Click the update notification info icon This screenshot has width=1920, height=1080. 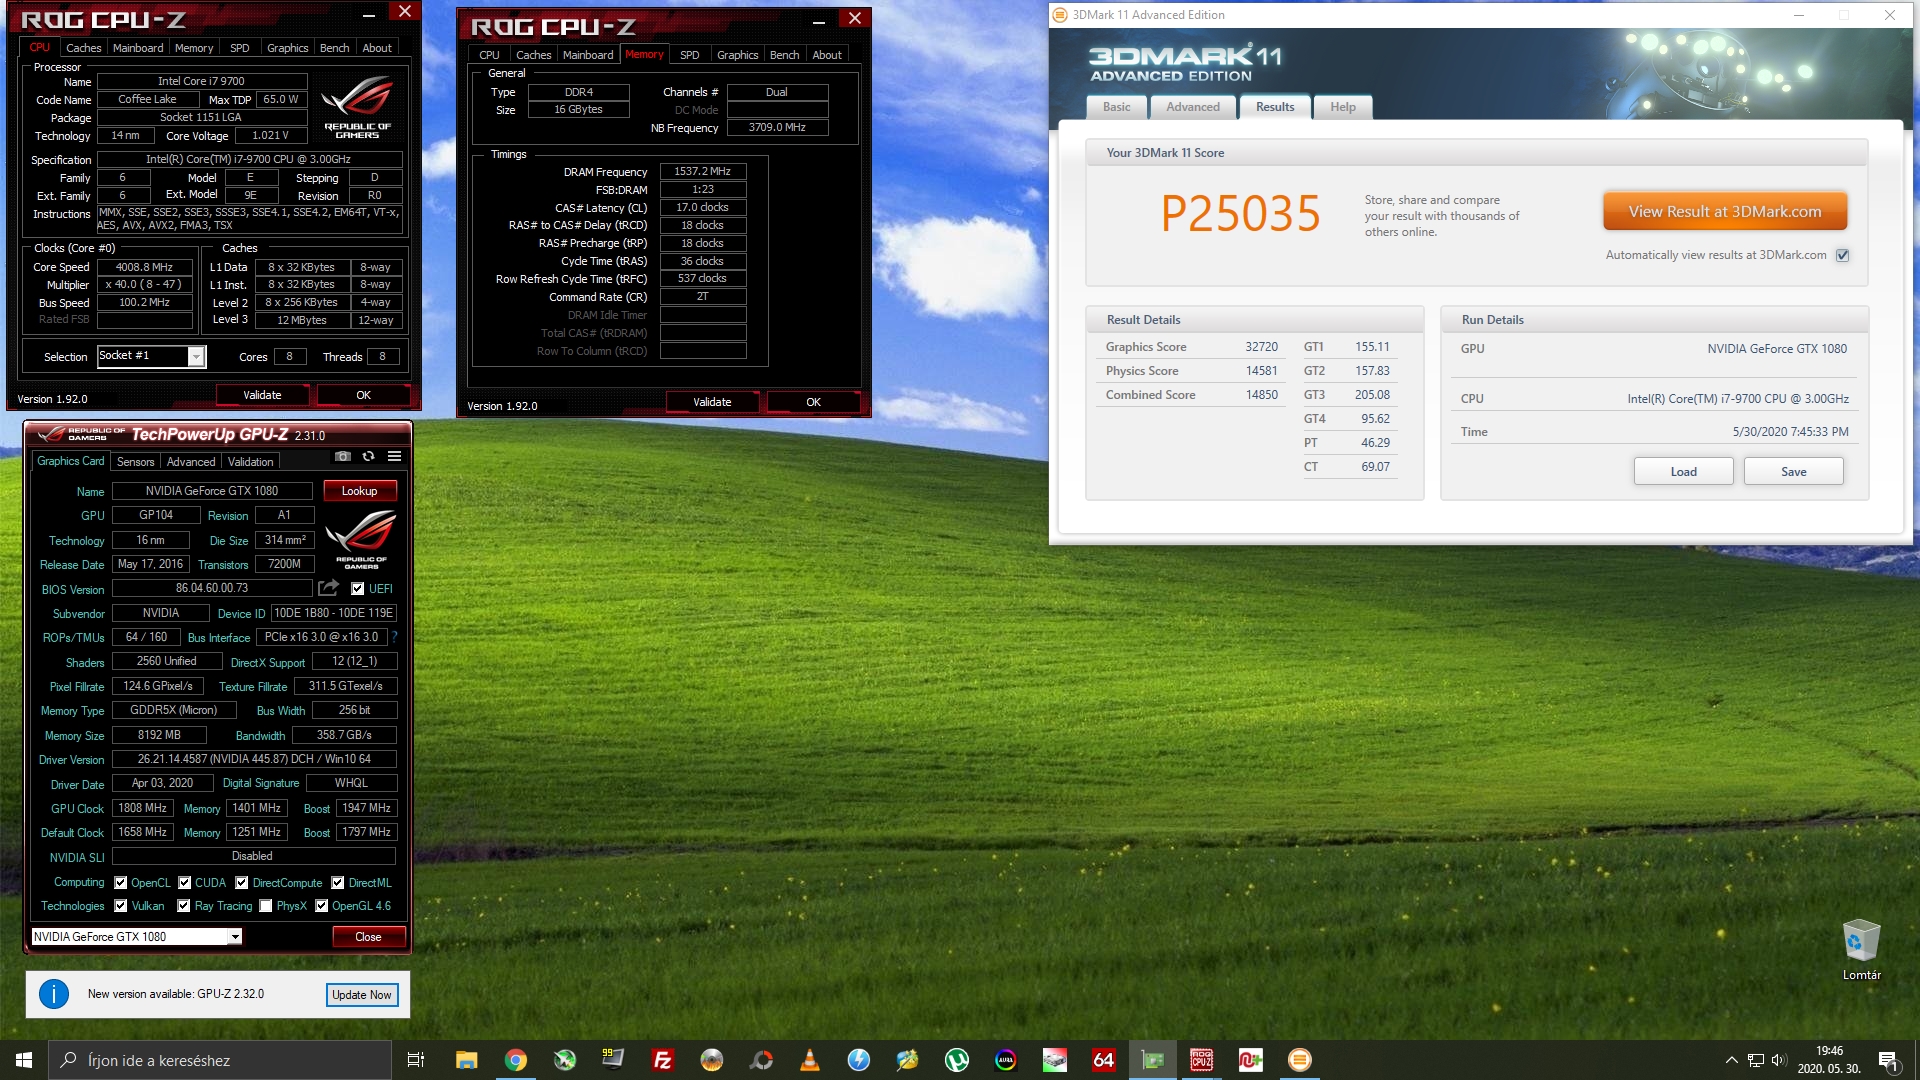[x=54, y=994]
